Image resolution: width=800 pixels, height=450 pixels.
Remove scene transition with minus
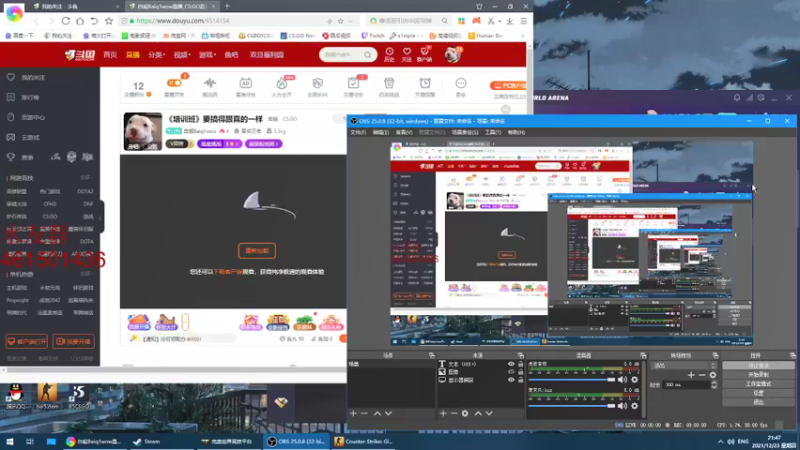702,375
